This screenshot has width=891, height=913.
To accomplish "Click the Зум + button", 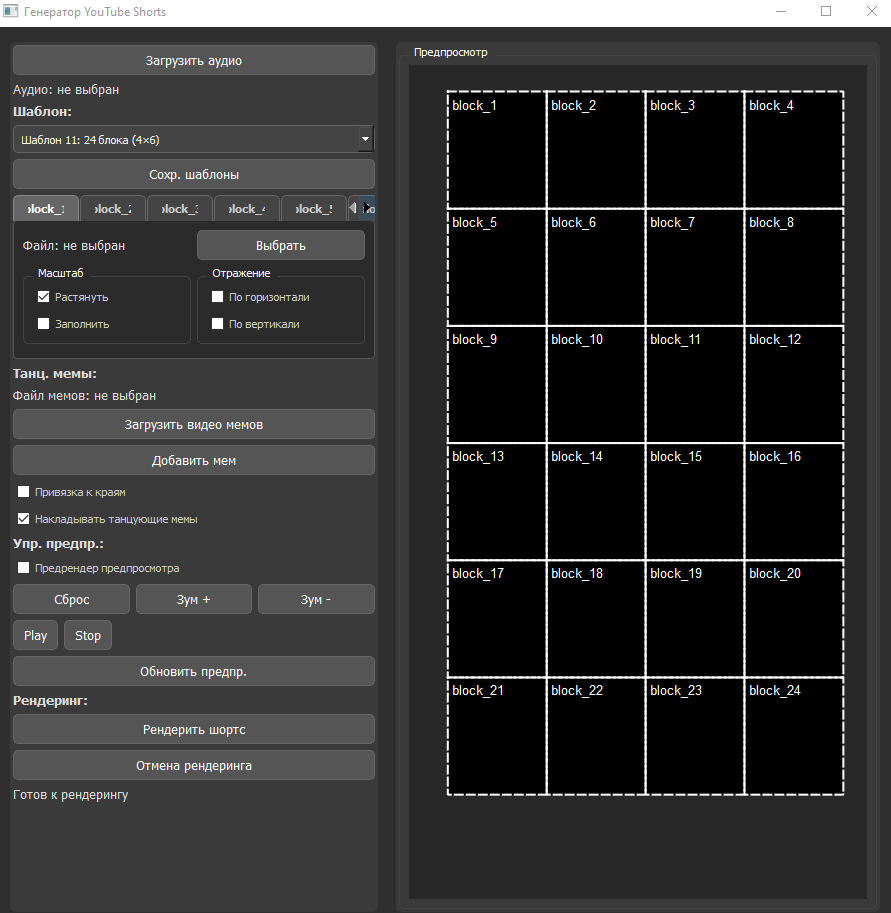I will tap(193, 600).
